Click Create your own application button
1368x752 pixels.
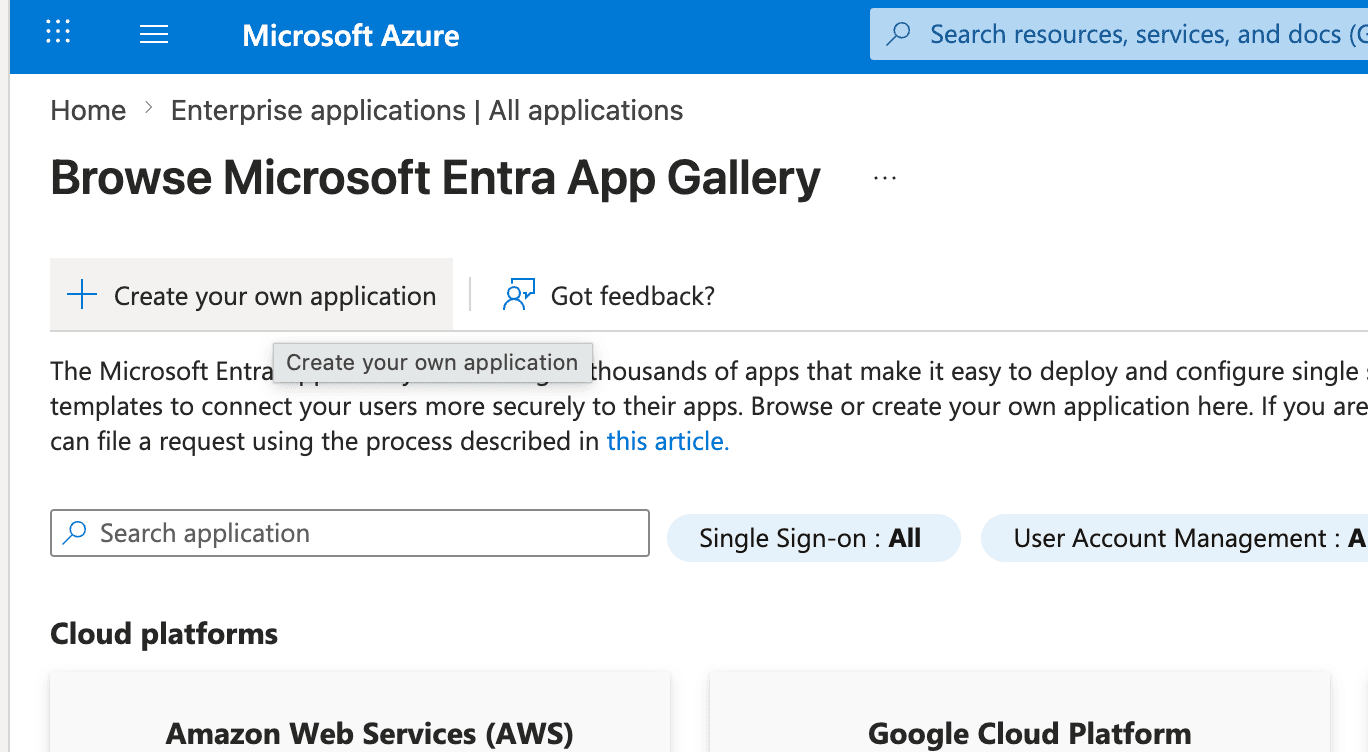(251, 295)
